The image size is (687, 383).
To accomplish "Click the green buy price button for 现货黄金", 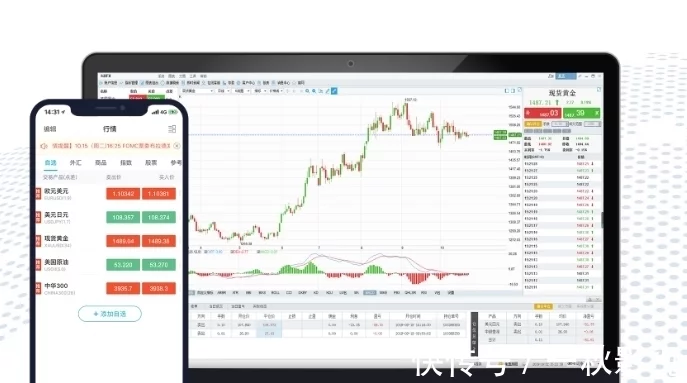I will (x=581, y=113).
